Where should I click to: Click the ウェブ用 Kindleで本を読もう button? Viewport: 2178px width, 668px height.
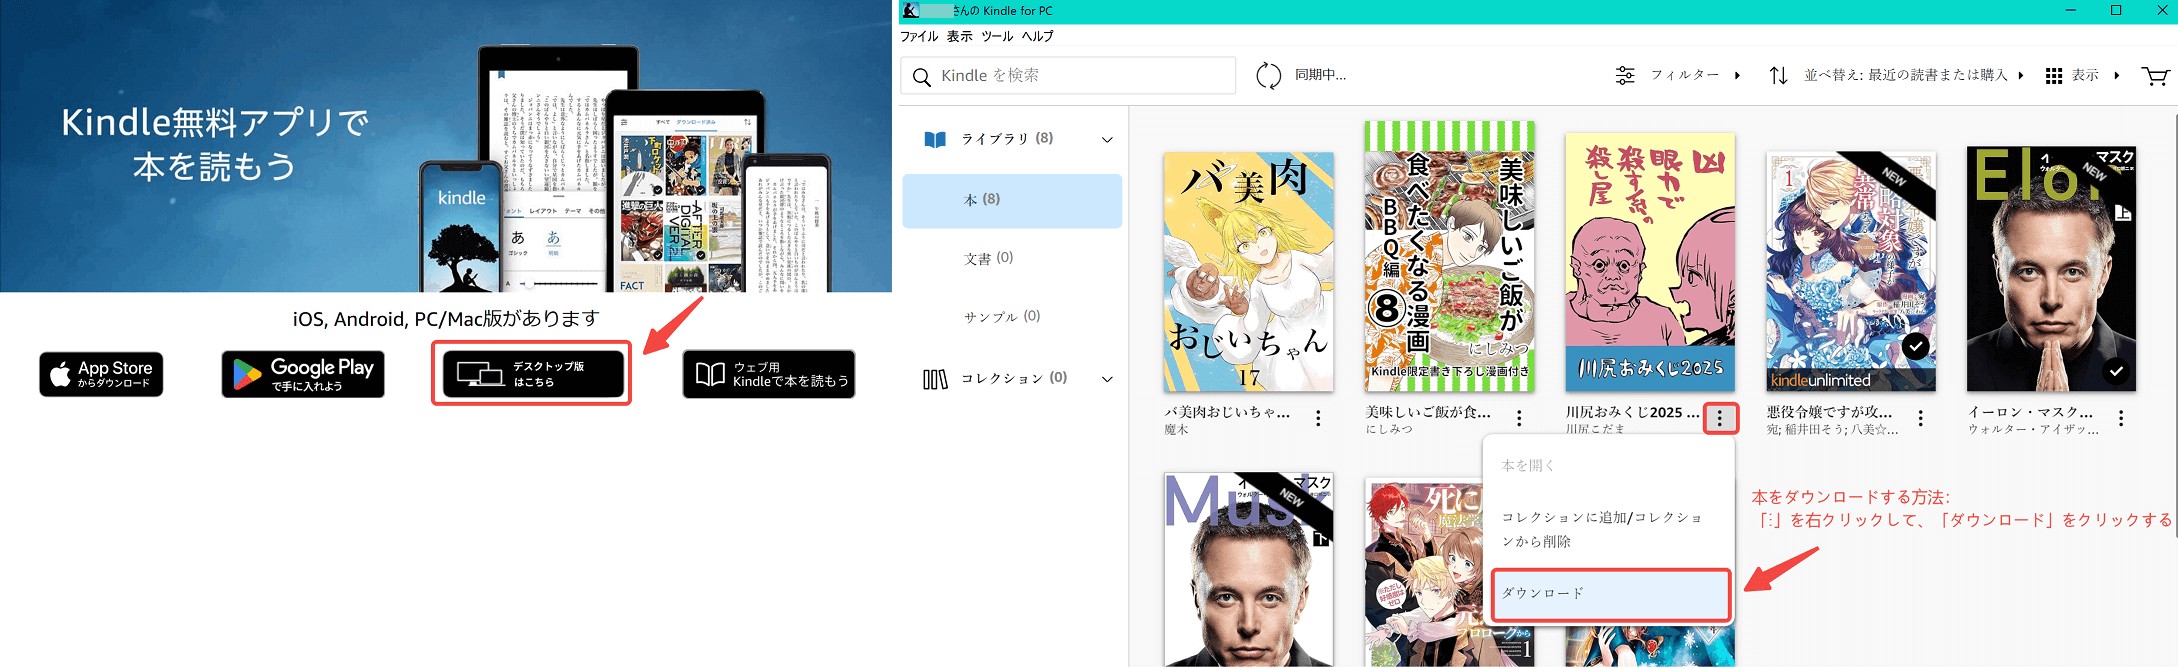pos(769,374)
